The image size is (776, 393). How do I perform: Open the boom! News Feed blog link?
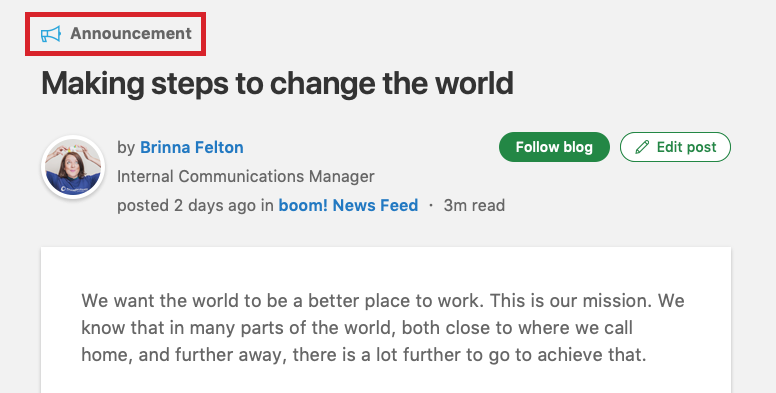point(348,205)
